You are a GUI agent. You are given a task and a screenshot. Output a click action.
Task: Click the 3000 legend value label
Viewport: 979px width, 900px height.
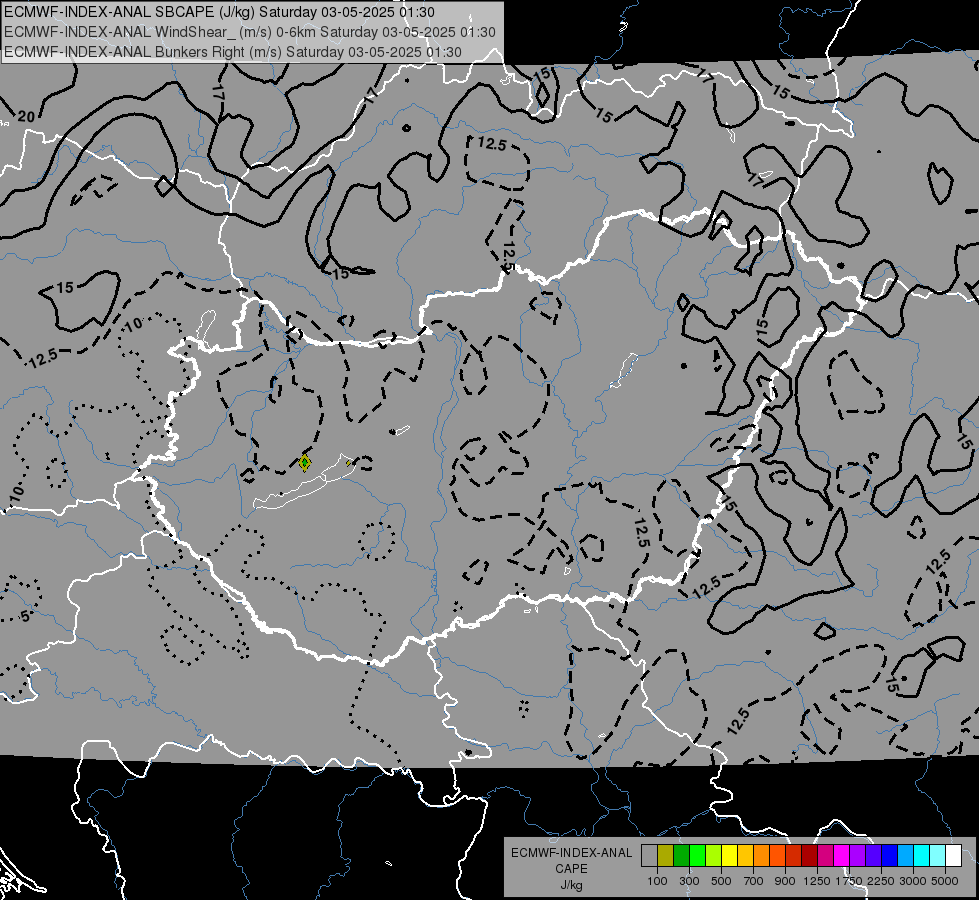(x=913, y=881)
